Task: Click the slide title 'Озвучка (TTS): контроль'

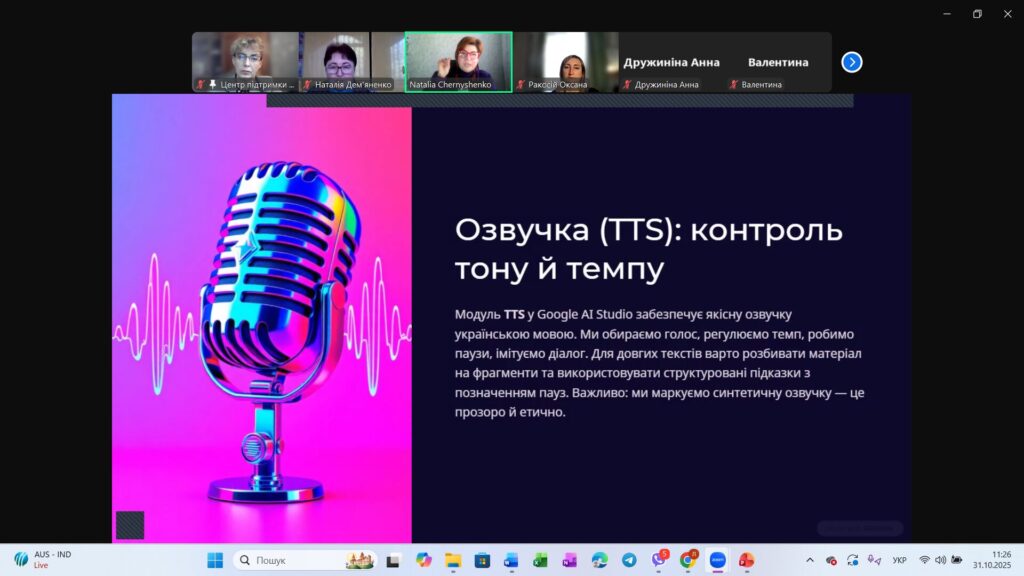Action: coord(649,231)
